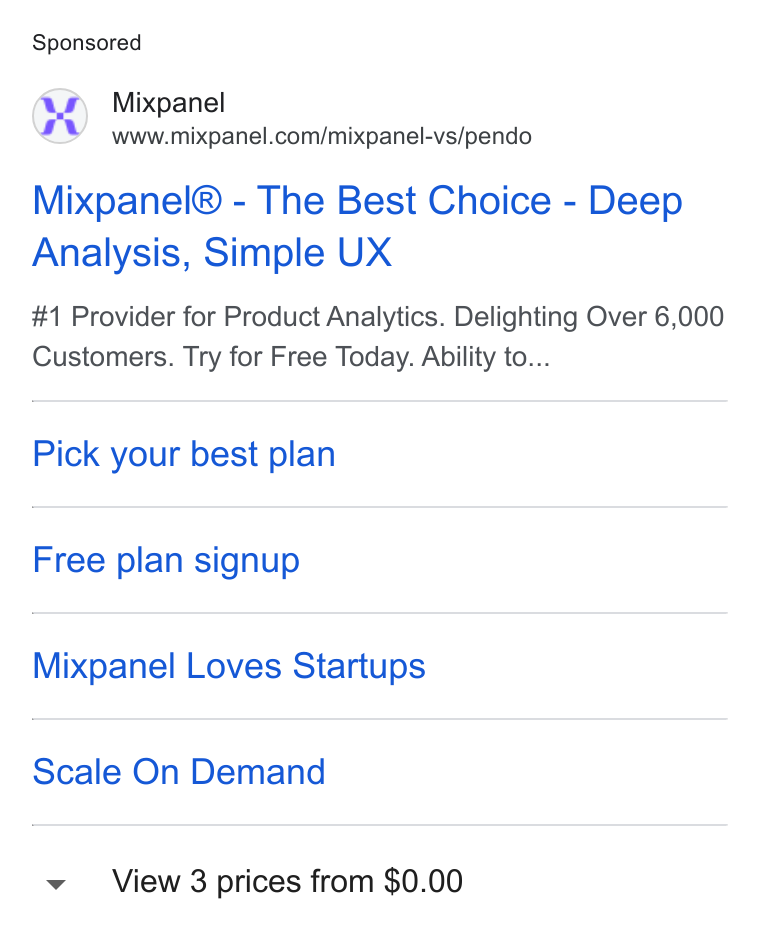The width and height of the screenshot is (760, 942).
Task: Click the Mixpanel purple X logo icon
Action: 60,116
